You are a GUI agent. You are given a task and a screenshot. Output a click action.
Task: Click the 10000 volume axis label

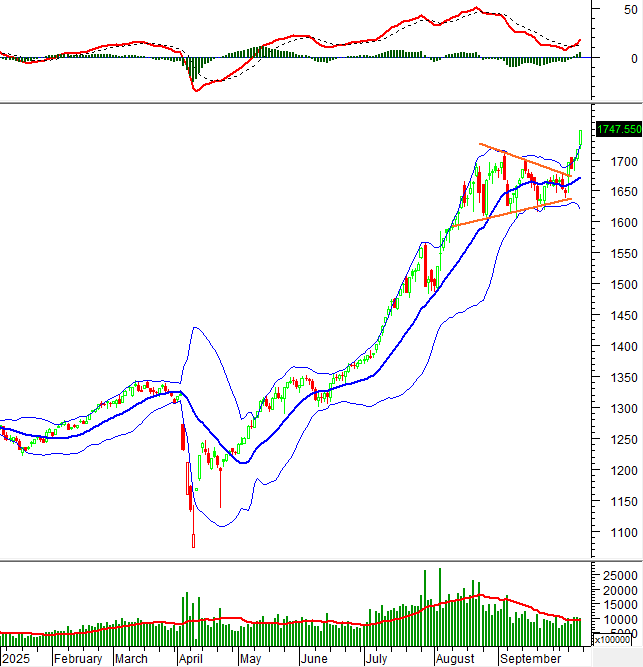(x=617, y=620)
